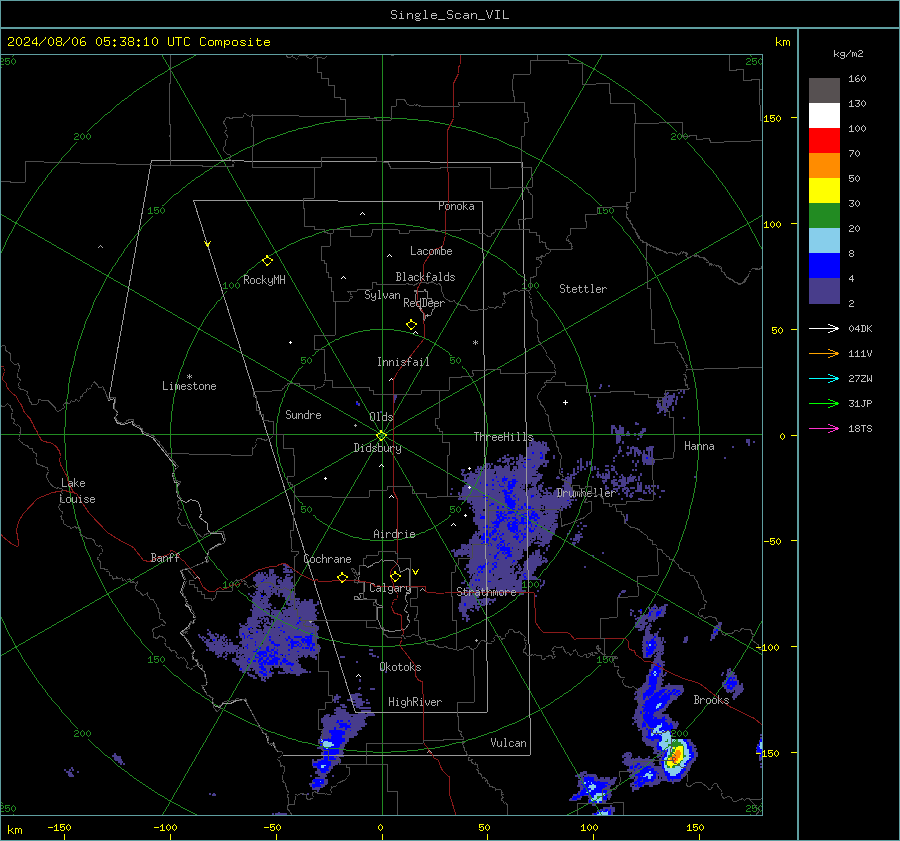
Task: Select the yellow diamond marker above the Calgary label
Action: coord(395,576)
